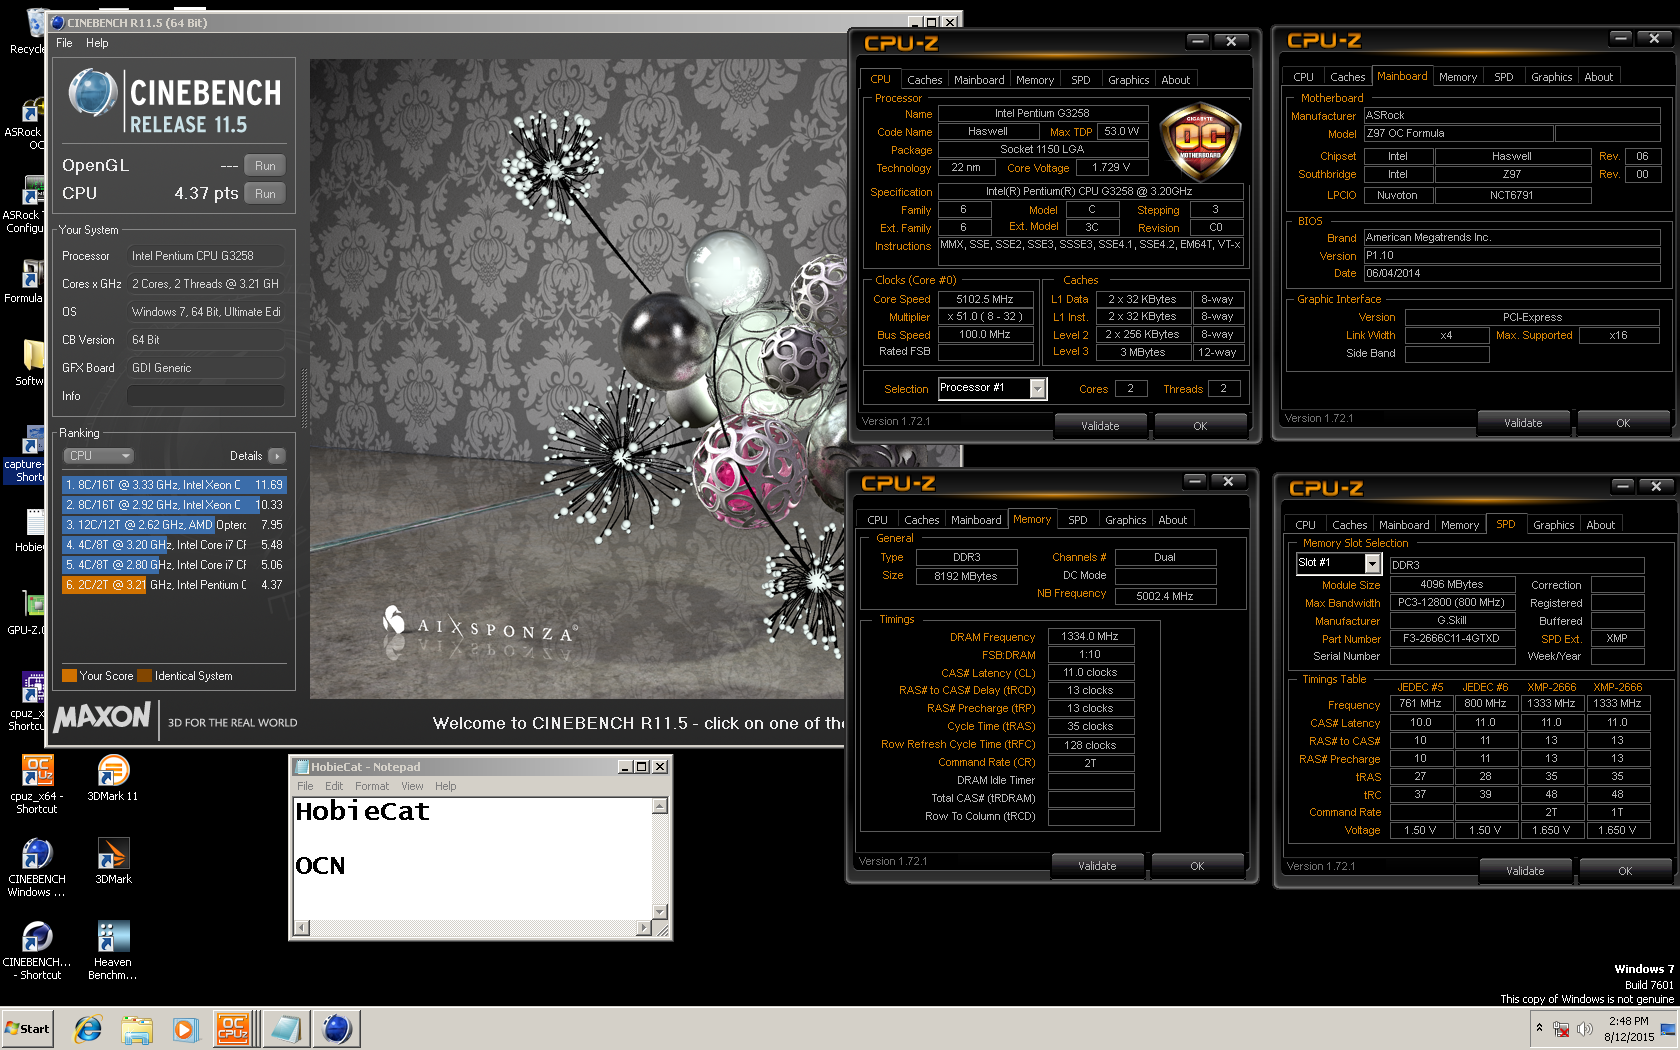Viewport: 1680px width, 1050px height.
Task: Click DRAM Frequency value 1334.0 MHz
Action: 1090,636
